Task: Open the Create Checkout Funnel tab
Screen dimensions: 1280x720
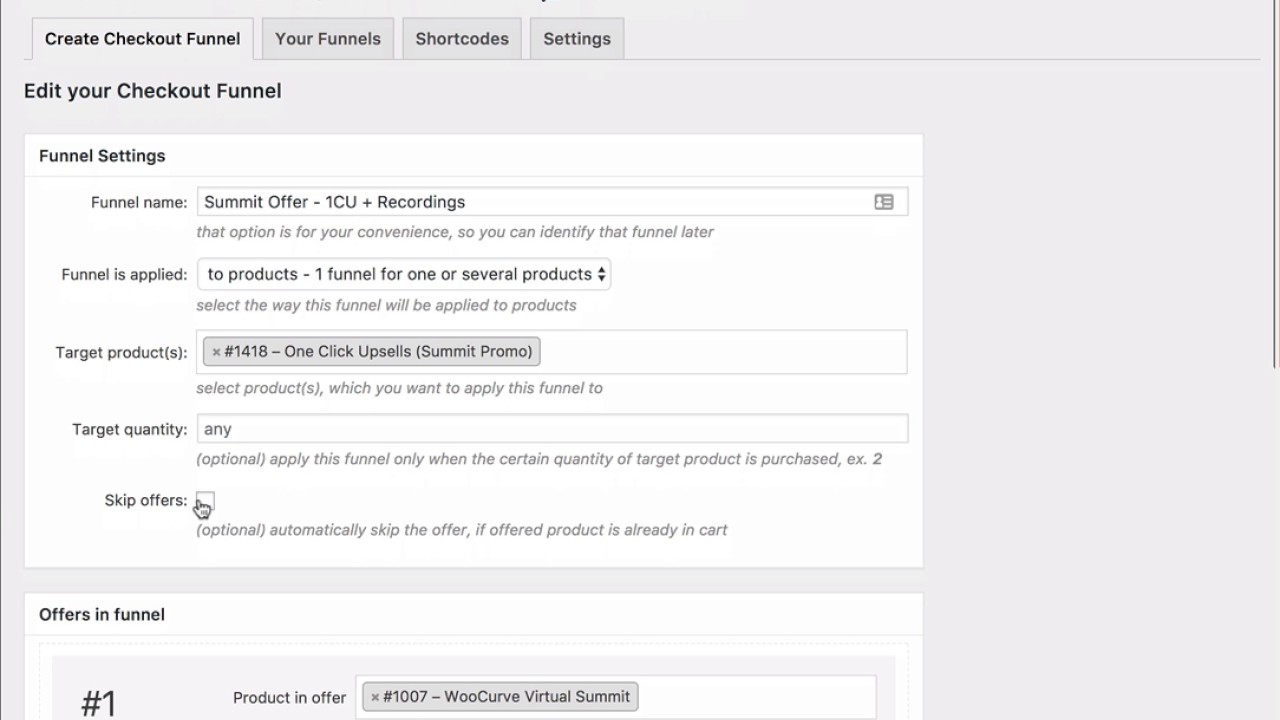Action: click(142, 39)
